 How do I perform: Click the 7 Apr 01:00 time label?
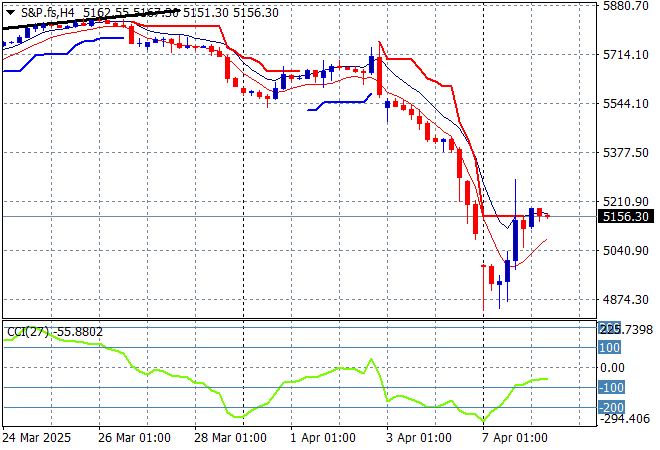515,438
